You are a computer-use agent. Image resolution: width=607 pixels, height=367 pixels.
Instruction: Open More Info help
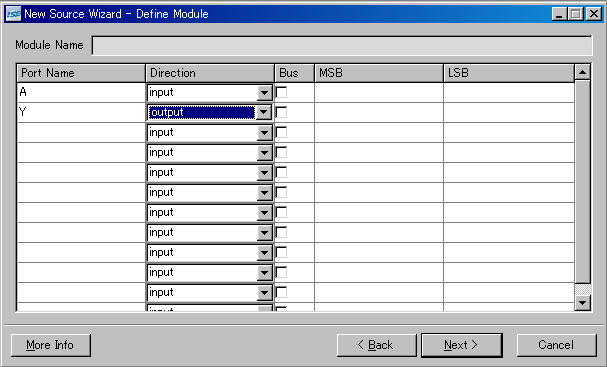tap(51, 345)
